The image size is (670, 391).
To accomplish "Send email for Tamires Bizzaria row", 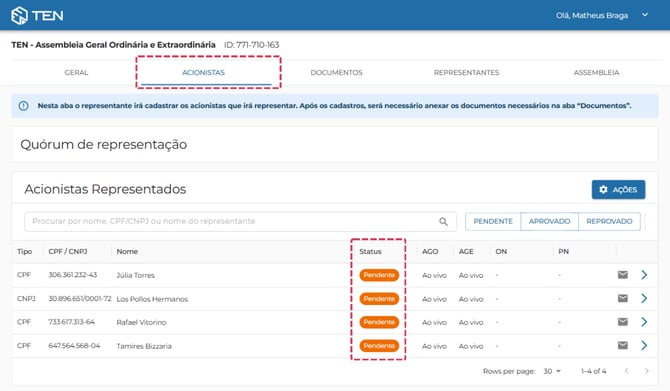I will [x=623, y=345].
